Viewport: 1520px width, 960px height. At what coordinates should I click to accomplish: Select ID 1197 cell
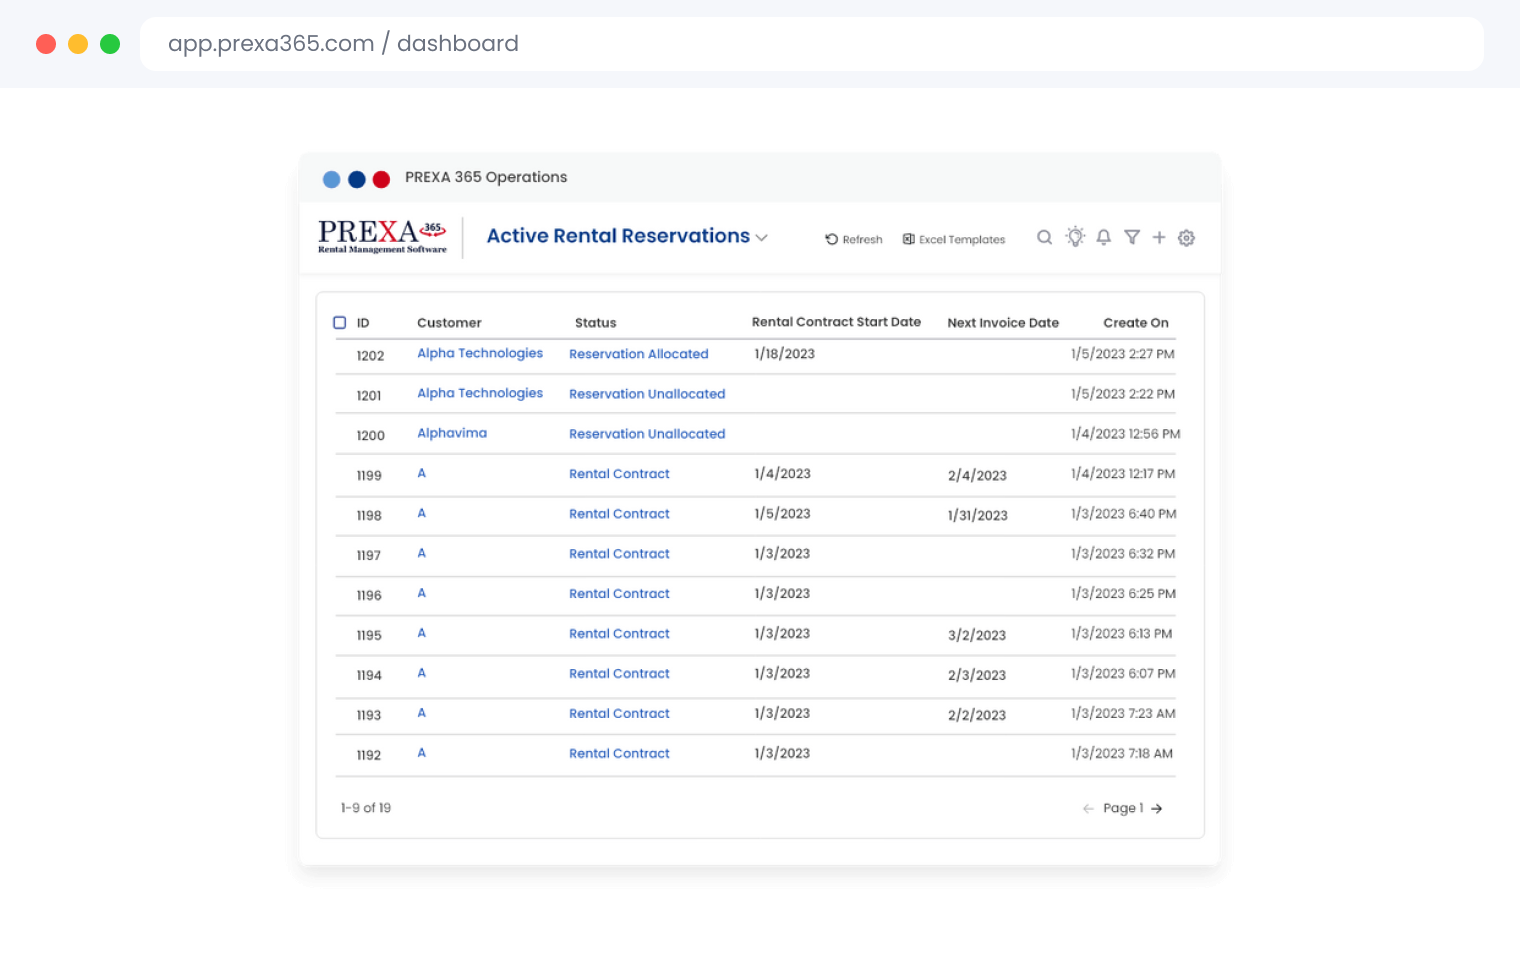(x=369, y=556)
